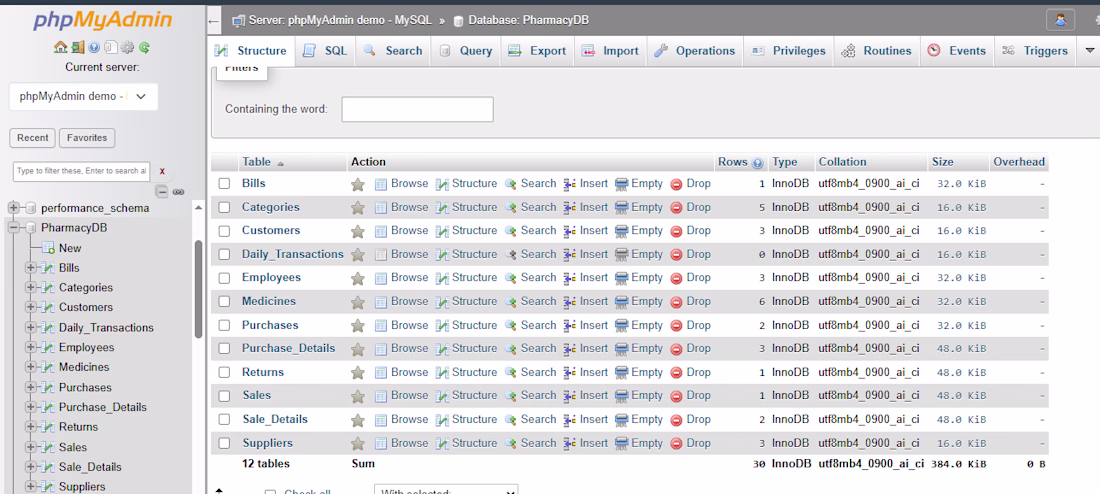Click the Rows column help icon
The height and width of the screenshot is (494, 1100).
tap(758, 163)
